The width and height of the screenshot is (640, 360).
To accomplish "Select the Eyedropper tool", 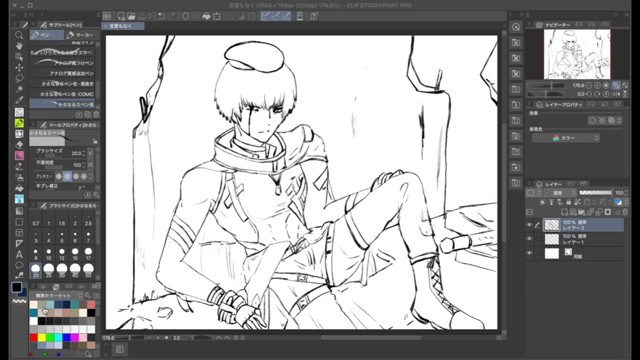I will [x=19, y=100].
